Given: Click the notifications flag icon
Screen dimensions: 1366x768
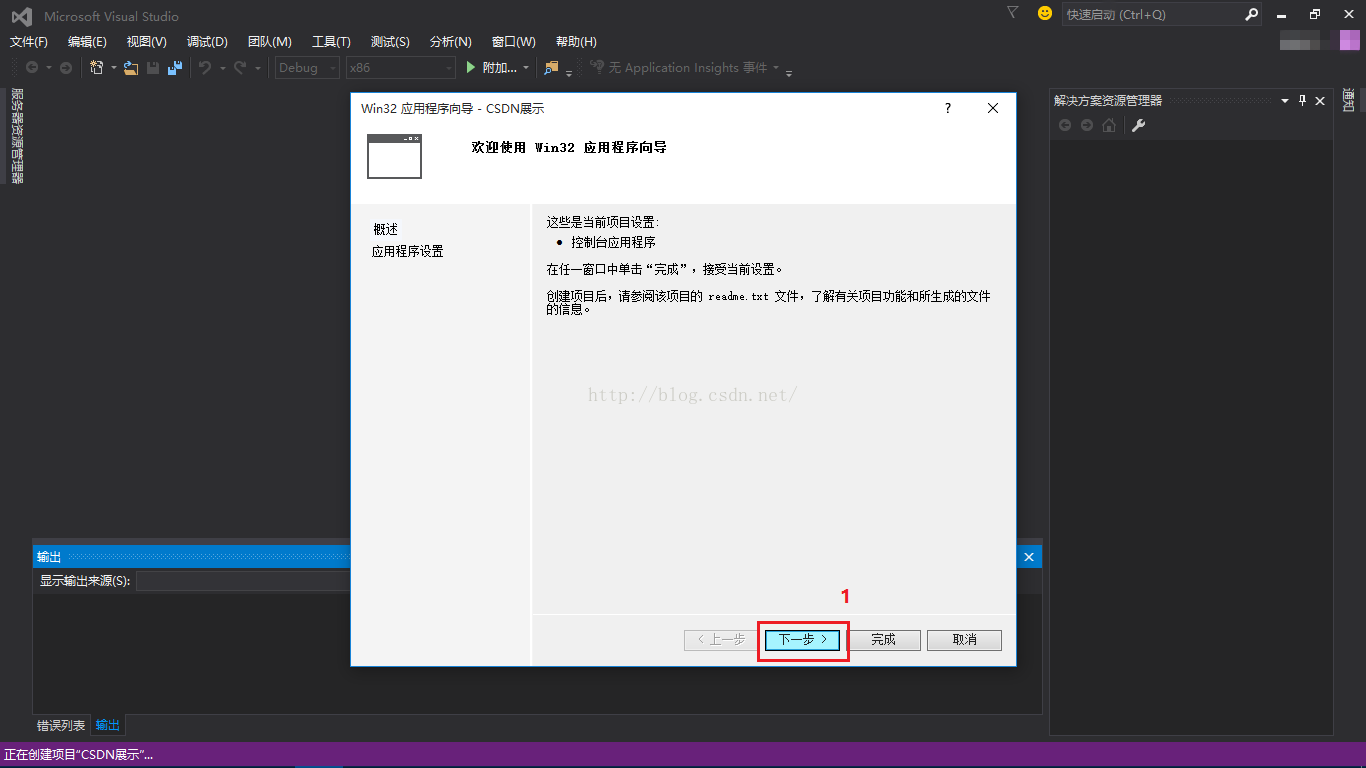Looking at the screenshot, I should 1012,13.
